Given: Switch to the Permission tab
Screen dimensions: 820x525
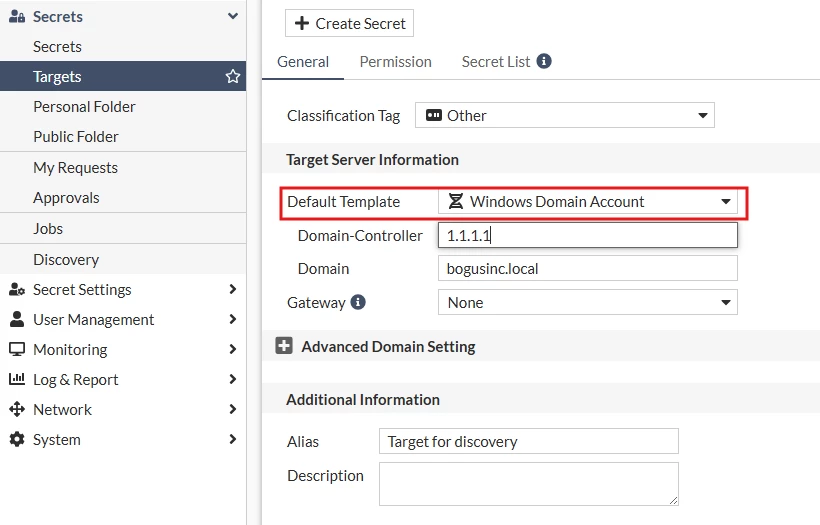Looking at the screenshot, I should (x=395, y=62).
